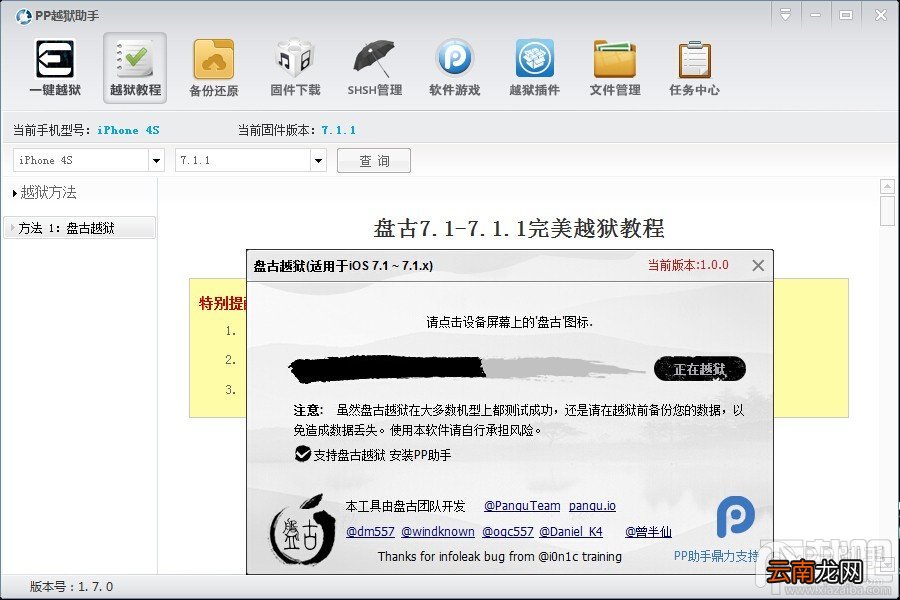Image resolution: width=900 pixels, height=600 pixels.
Task: Click 盘古7.1-7.1.1完美越狱教程 heading
Action: [x=519, y=229]
